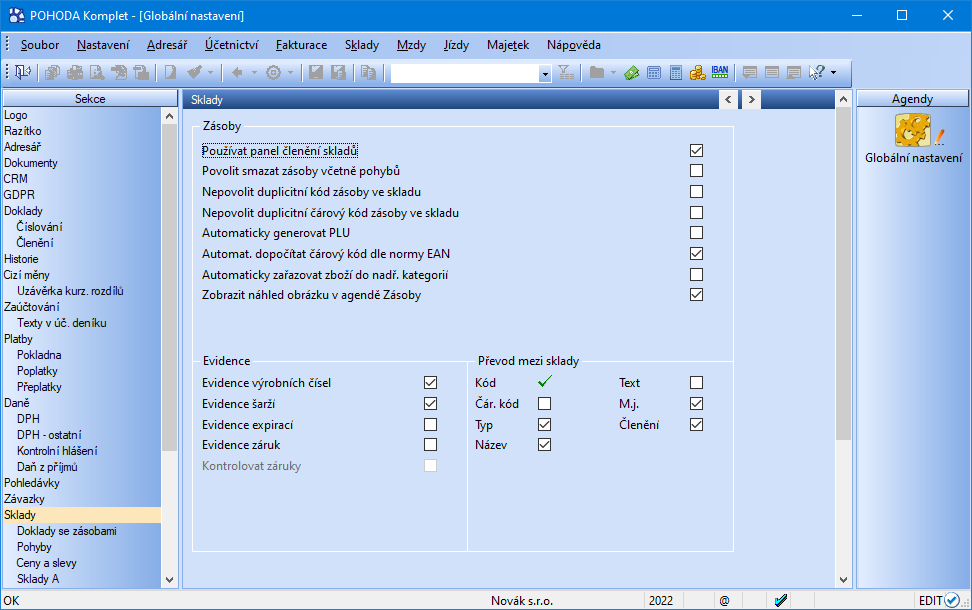Click the greyed folder toolbar icon

pyautogui.click(x=597, y=73)
